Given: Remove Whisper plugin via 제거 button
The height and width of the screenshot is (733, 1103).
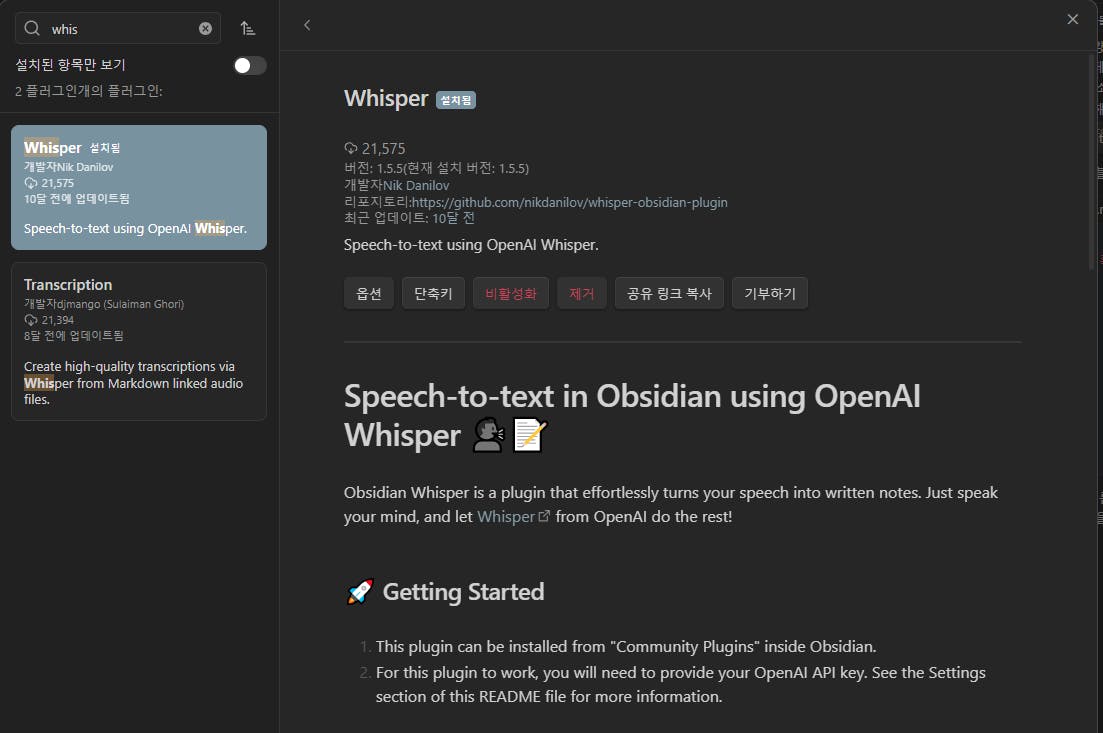Looking at the screenshot, I should tap(582, 293).
